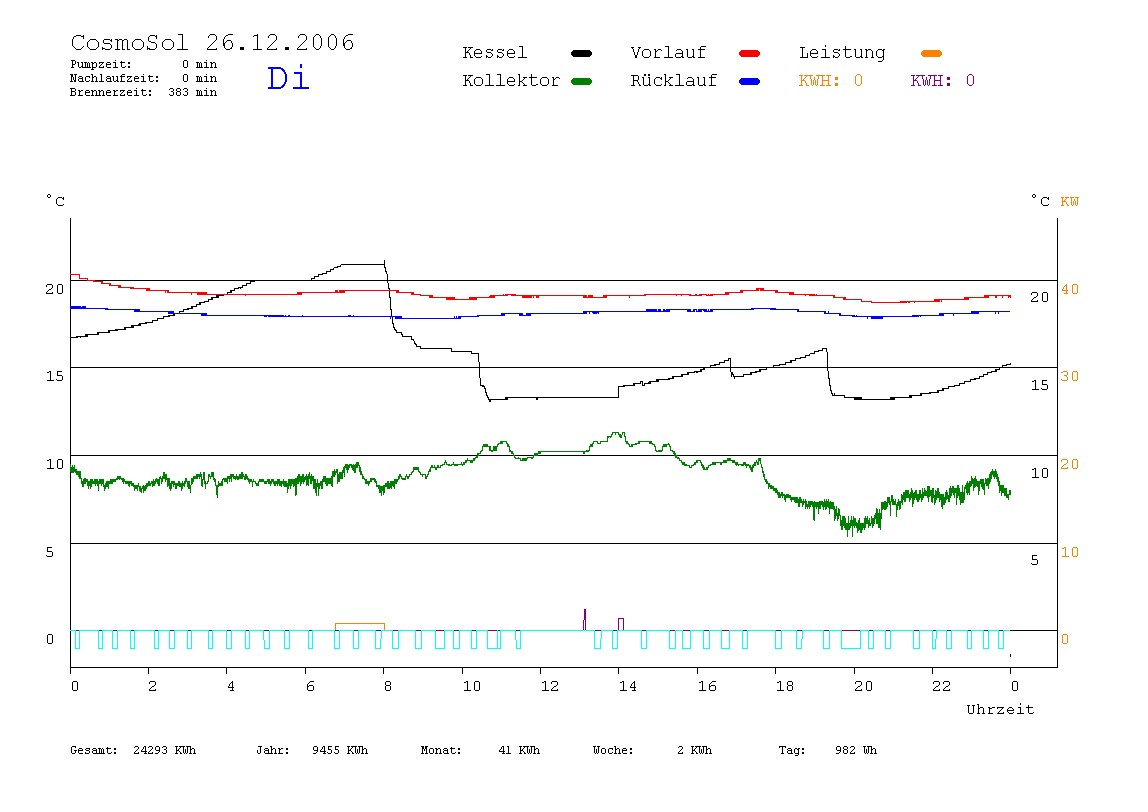Select the '41 KWh' monthly value

tap(519, 750)
